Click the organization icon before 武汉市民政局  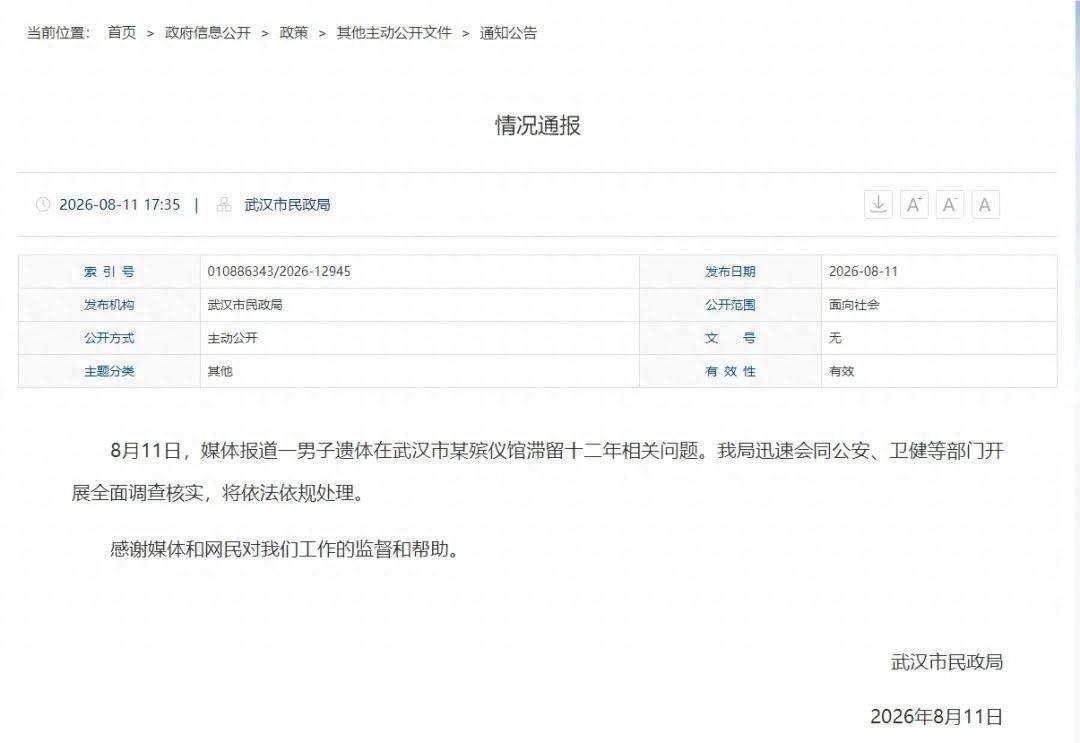224,205
